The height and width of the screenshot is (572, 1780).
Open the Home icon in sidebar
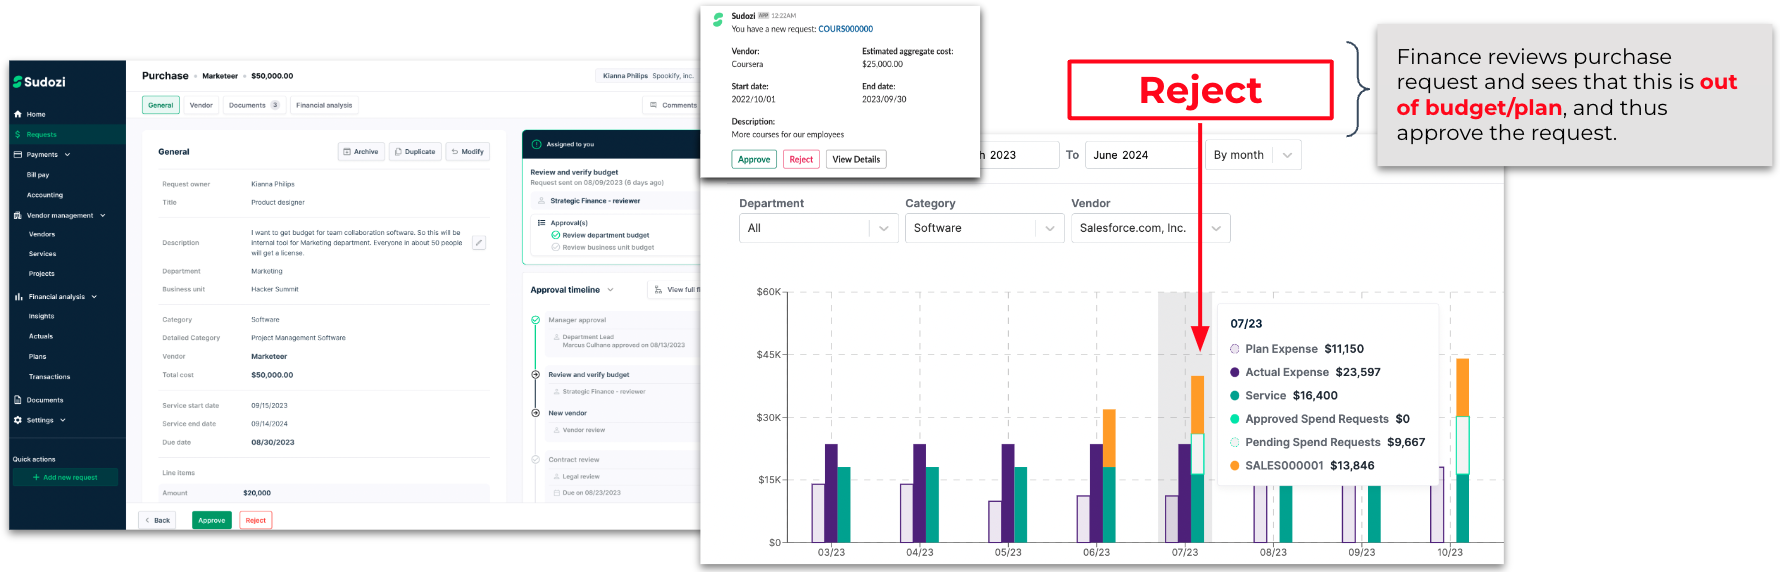[18, 114]
